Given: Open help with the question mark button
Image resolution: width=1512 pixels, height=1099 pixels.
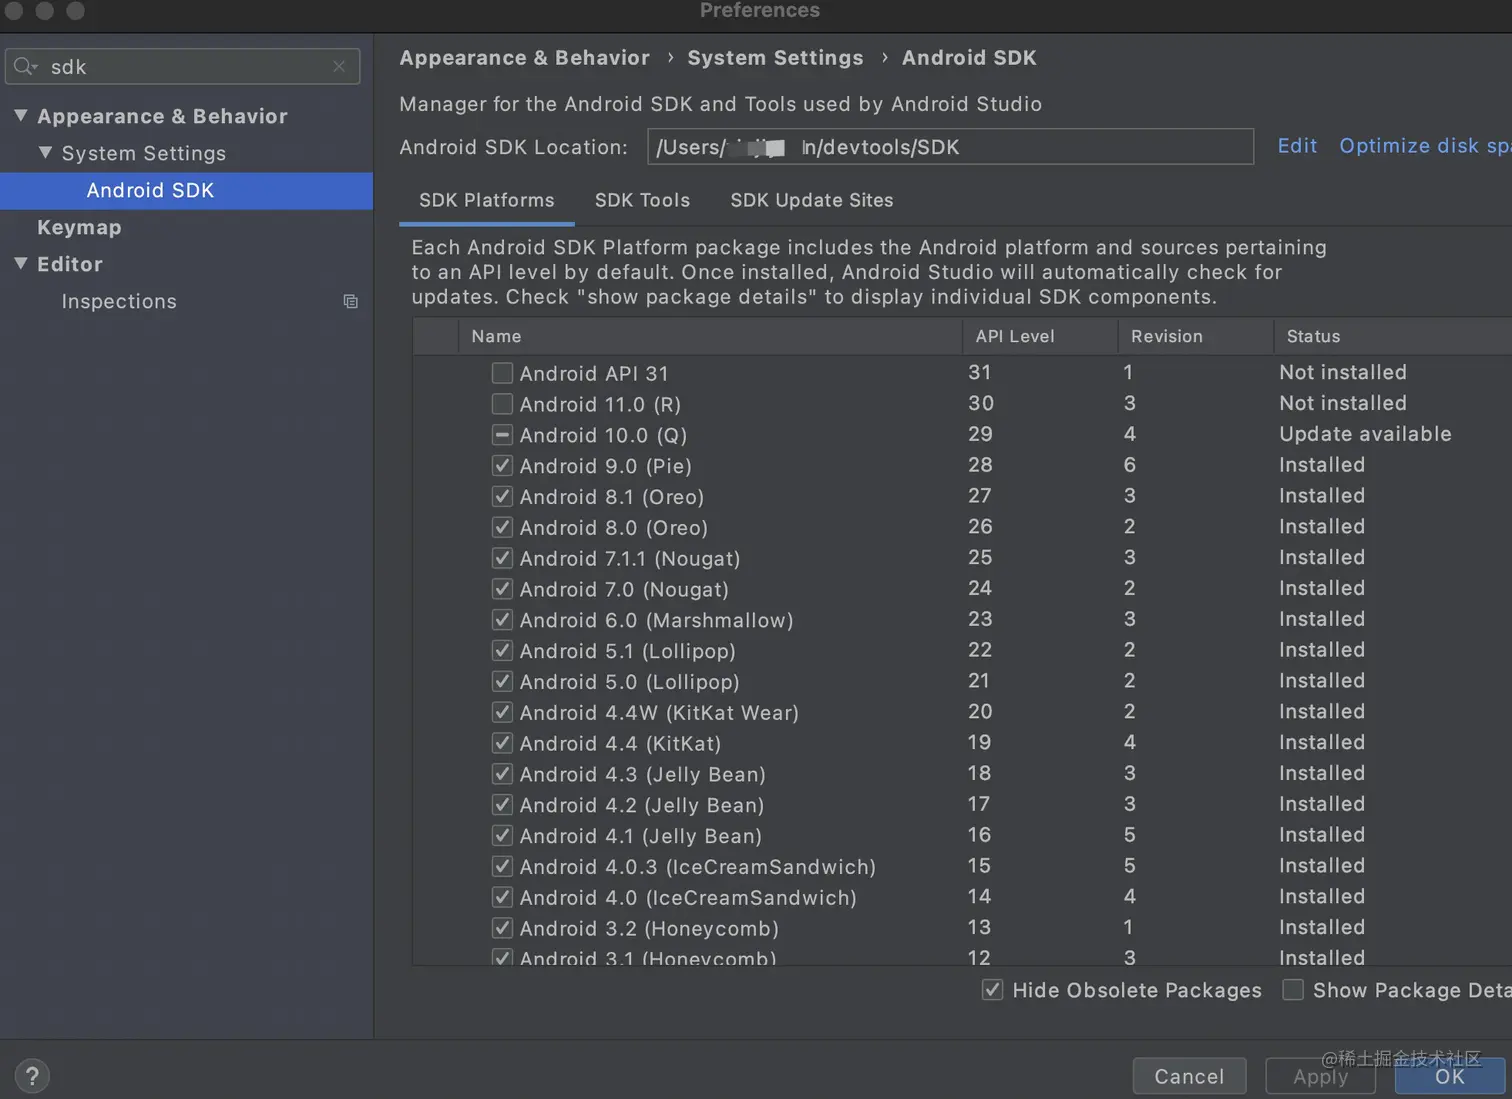Looking at the screenshot, I should coord(32,1076).
